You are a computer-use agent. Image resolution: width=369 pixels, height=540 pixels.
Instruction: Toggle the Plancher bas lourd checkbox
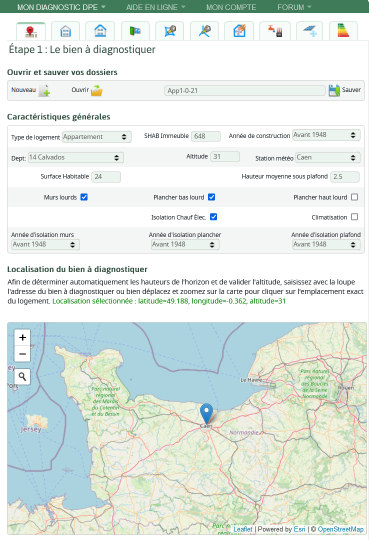tap(212, 197)
